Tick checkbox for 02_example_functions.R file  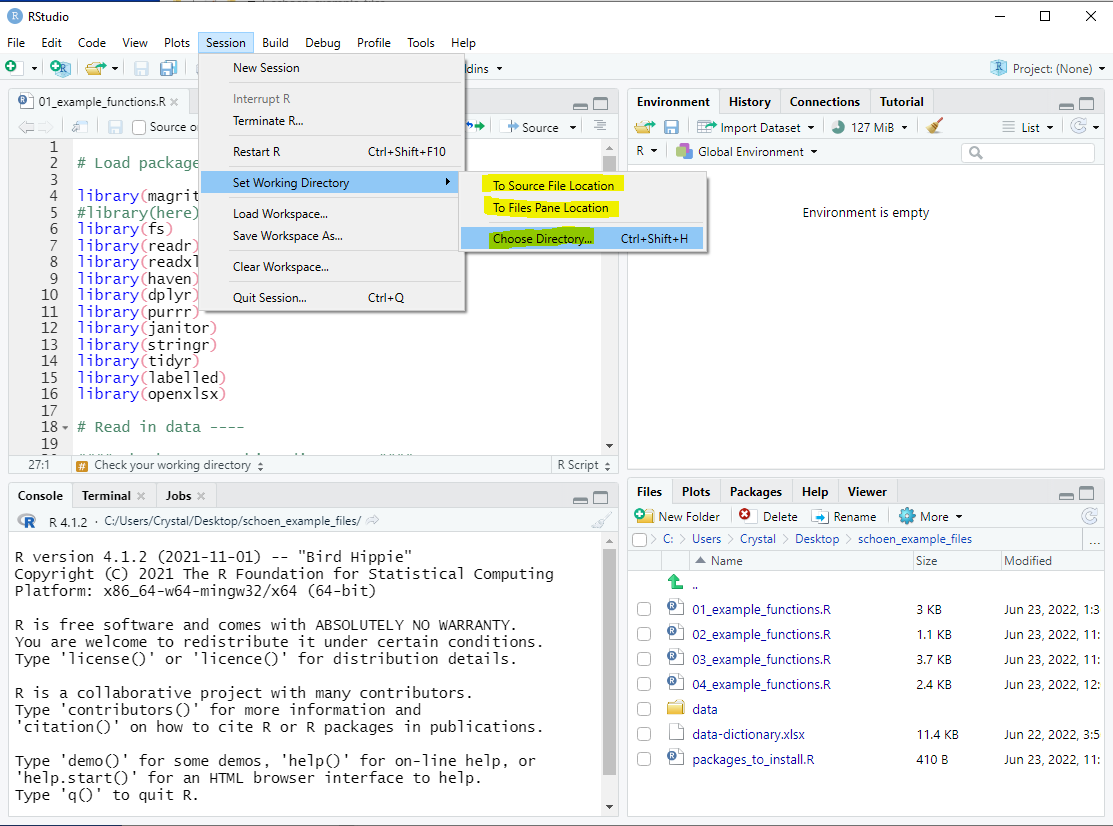click(644, 634)
